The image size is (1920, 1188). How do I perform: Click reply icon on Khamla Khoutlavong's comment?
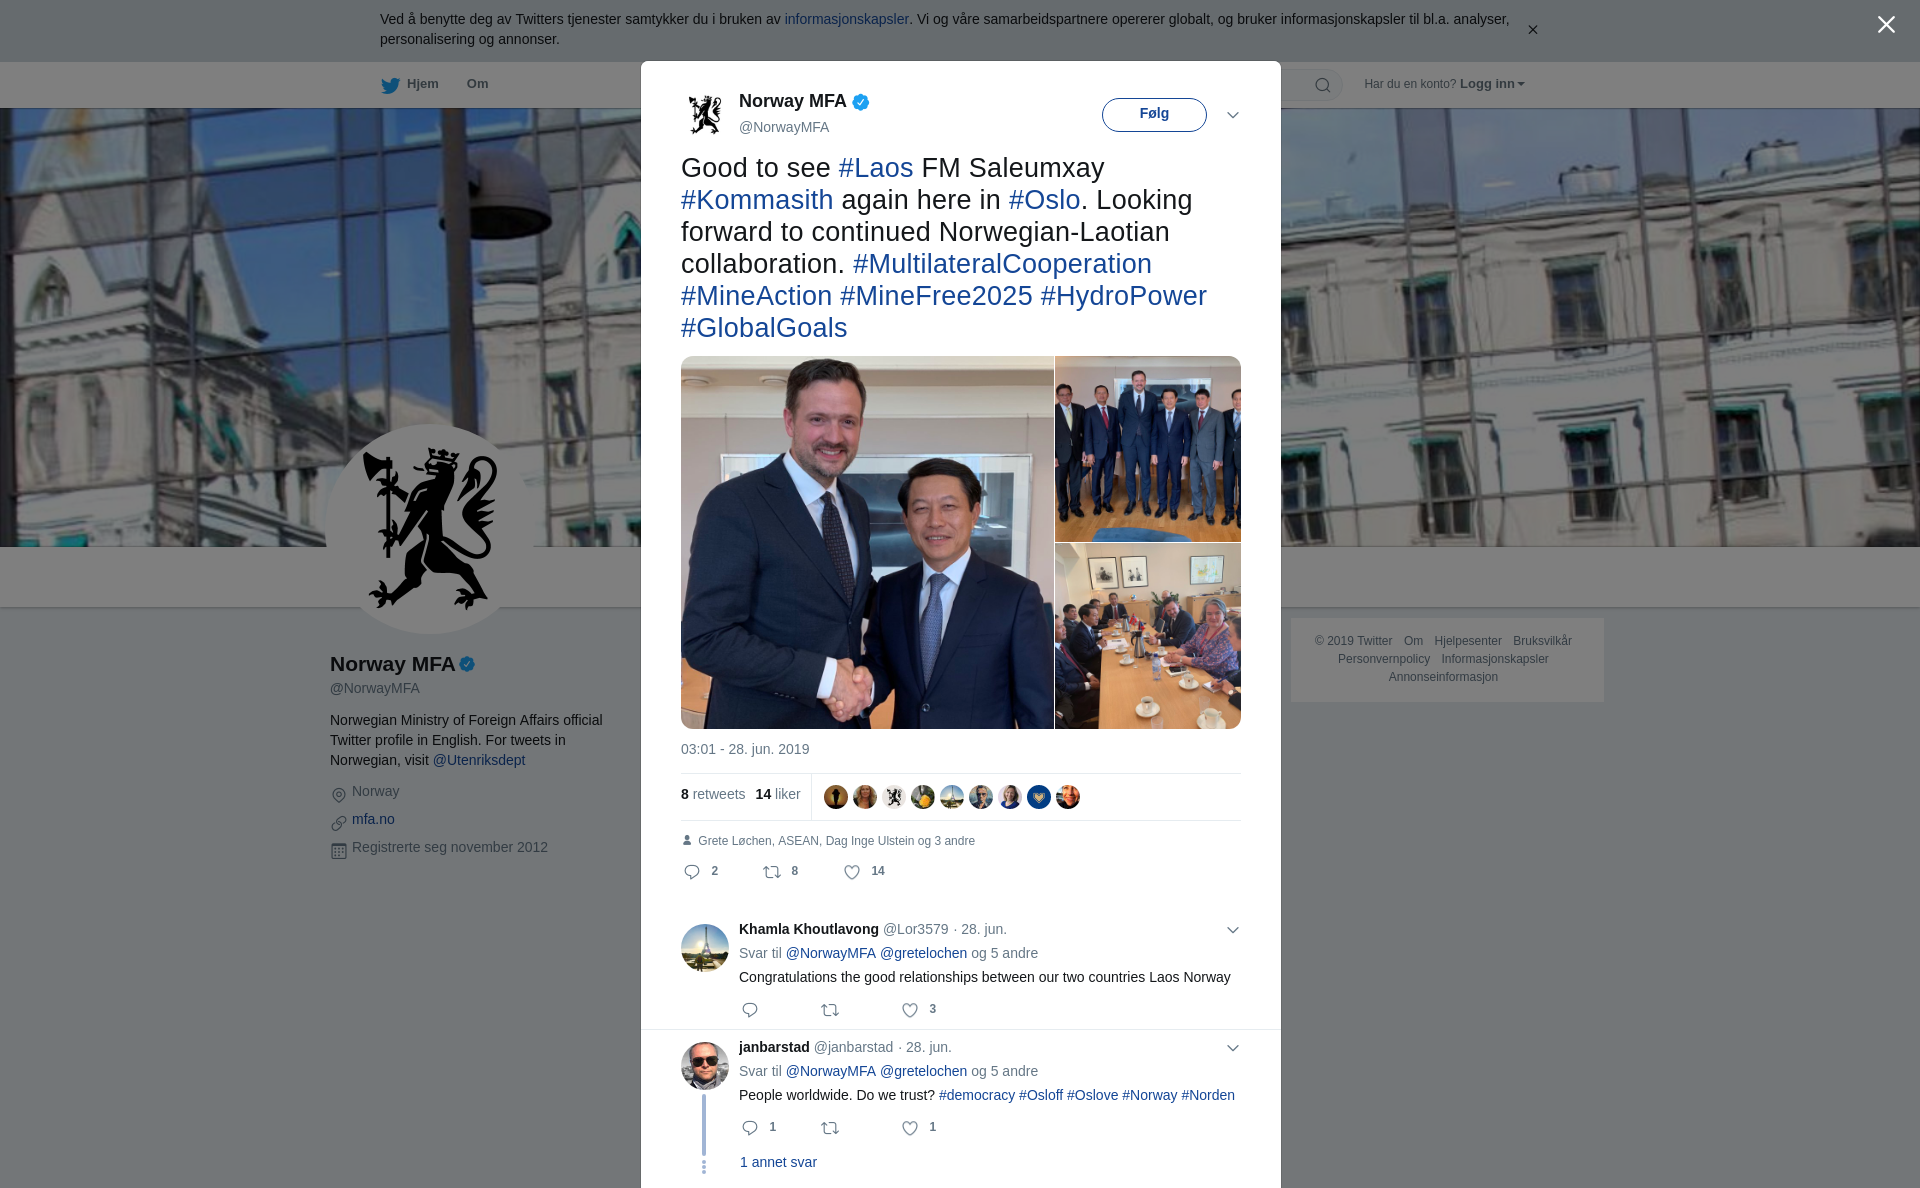pyautogui.click(x=750, y=1010)
